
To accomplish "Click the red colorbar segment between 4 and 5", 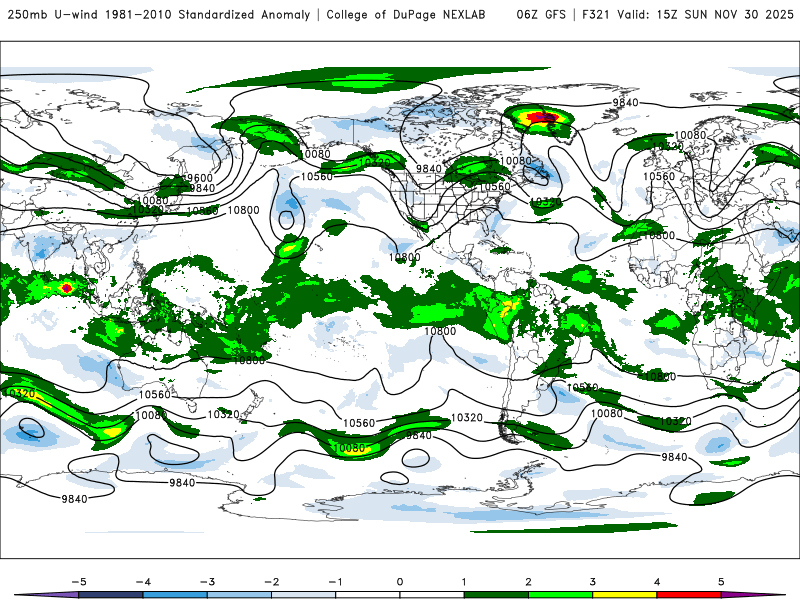I will coord(689,595).
